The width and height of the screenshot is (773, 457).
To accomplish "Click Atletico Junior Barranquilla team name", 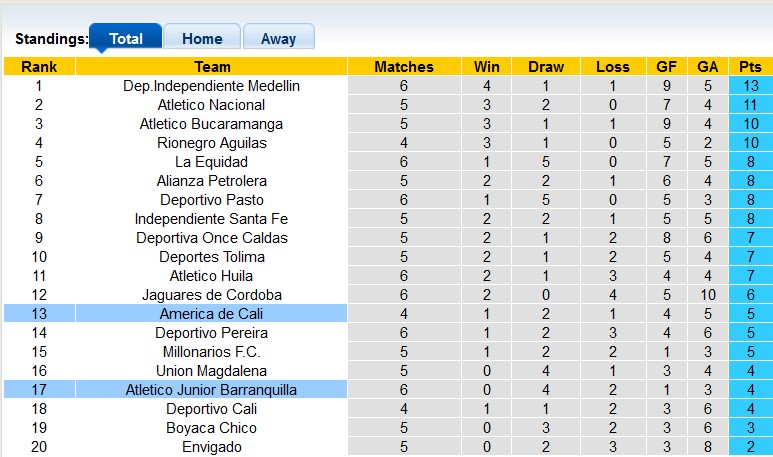I will pos(212,390).
